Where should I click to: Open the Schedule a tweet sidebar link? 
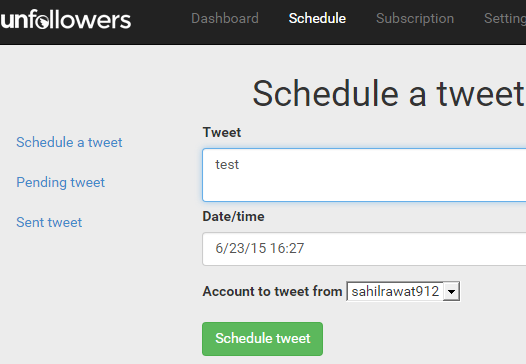pyautogui.click(x=69, y=142)
